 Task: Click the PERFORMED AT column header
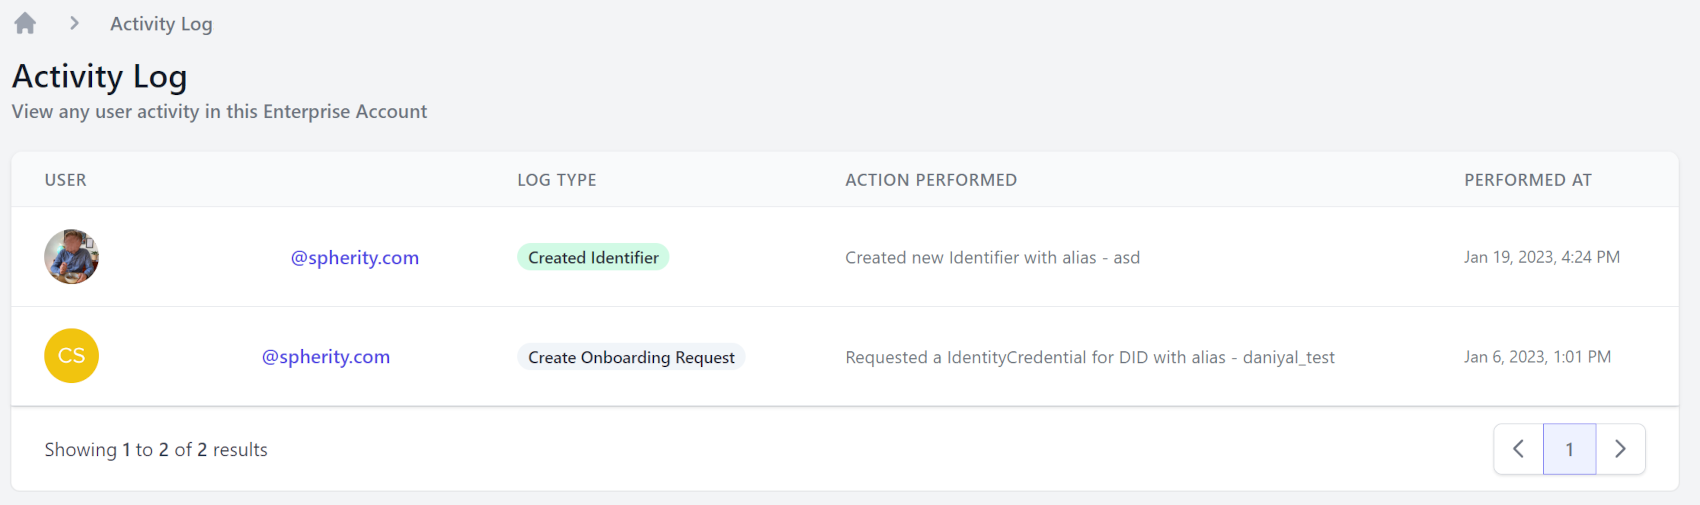pos(1527,180)
